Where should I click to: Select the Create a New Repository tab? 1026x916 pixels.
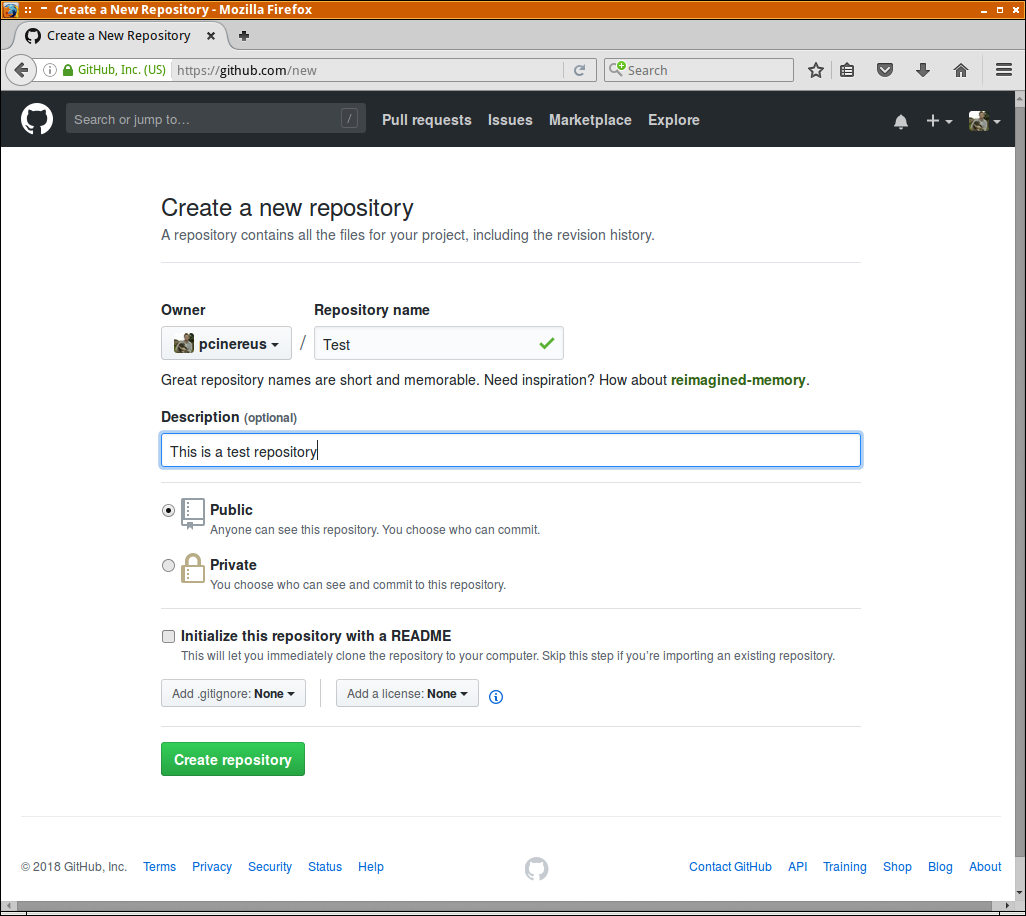click(x=120, y=36)
